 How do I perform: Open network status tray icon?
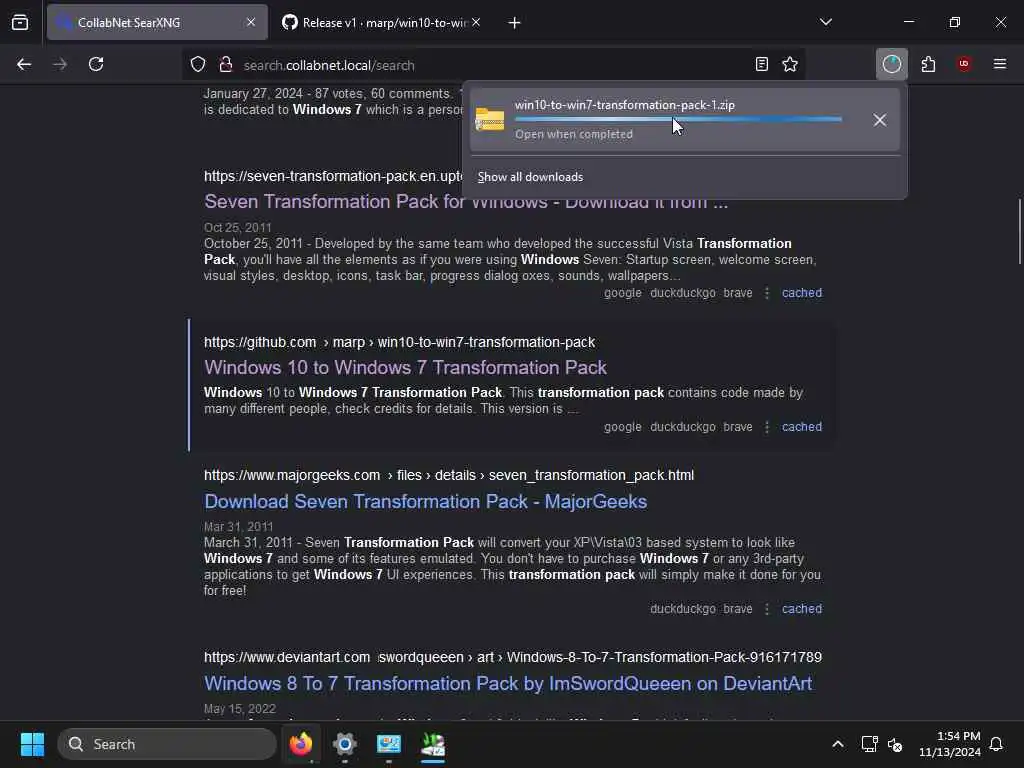click(x=870, y=744)
